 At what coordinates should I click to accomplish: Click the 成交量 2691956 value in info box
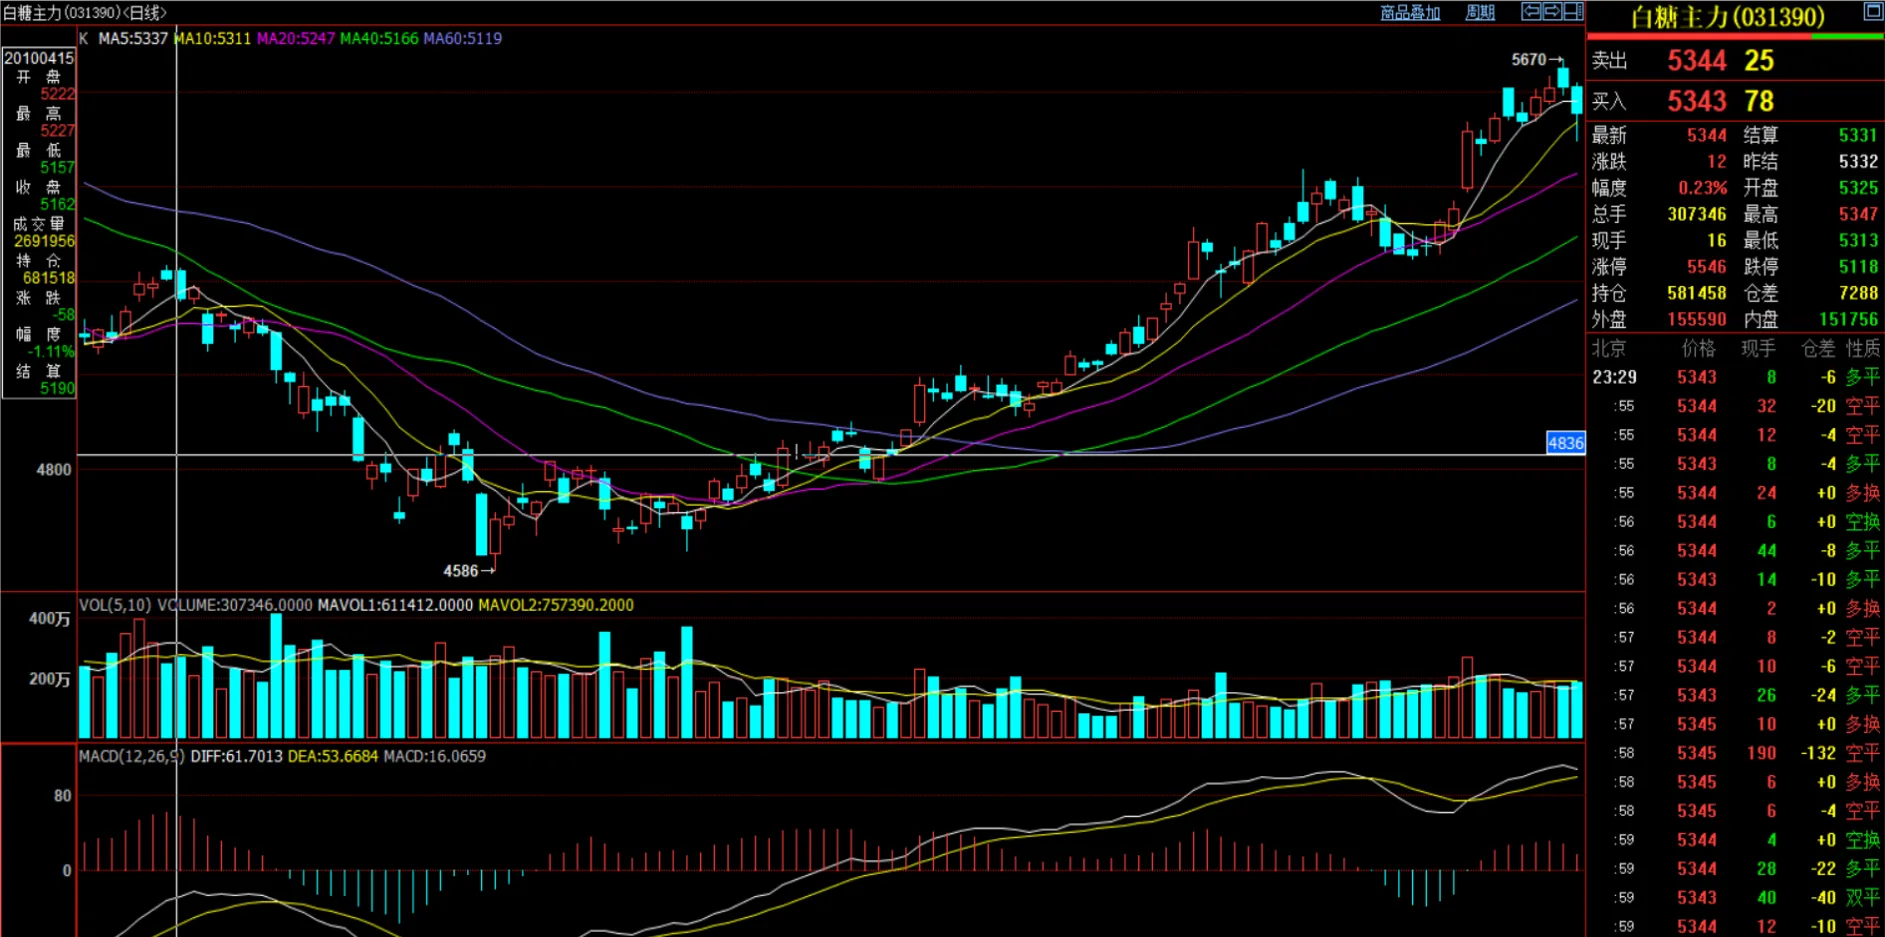[44, 241]
